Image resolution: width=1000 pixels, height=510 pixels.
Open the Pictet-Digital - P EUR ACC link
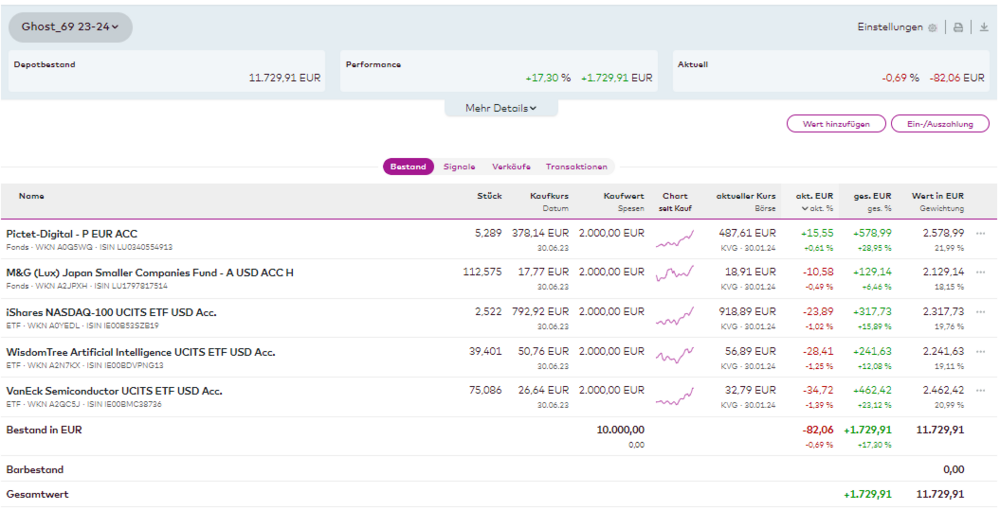[x=72, y=234]
